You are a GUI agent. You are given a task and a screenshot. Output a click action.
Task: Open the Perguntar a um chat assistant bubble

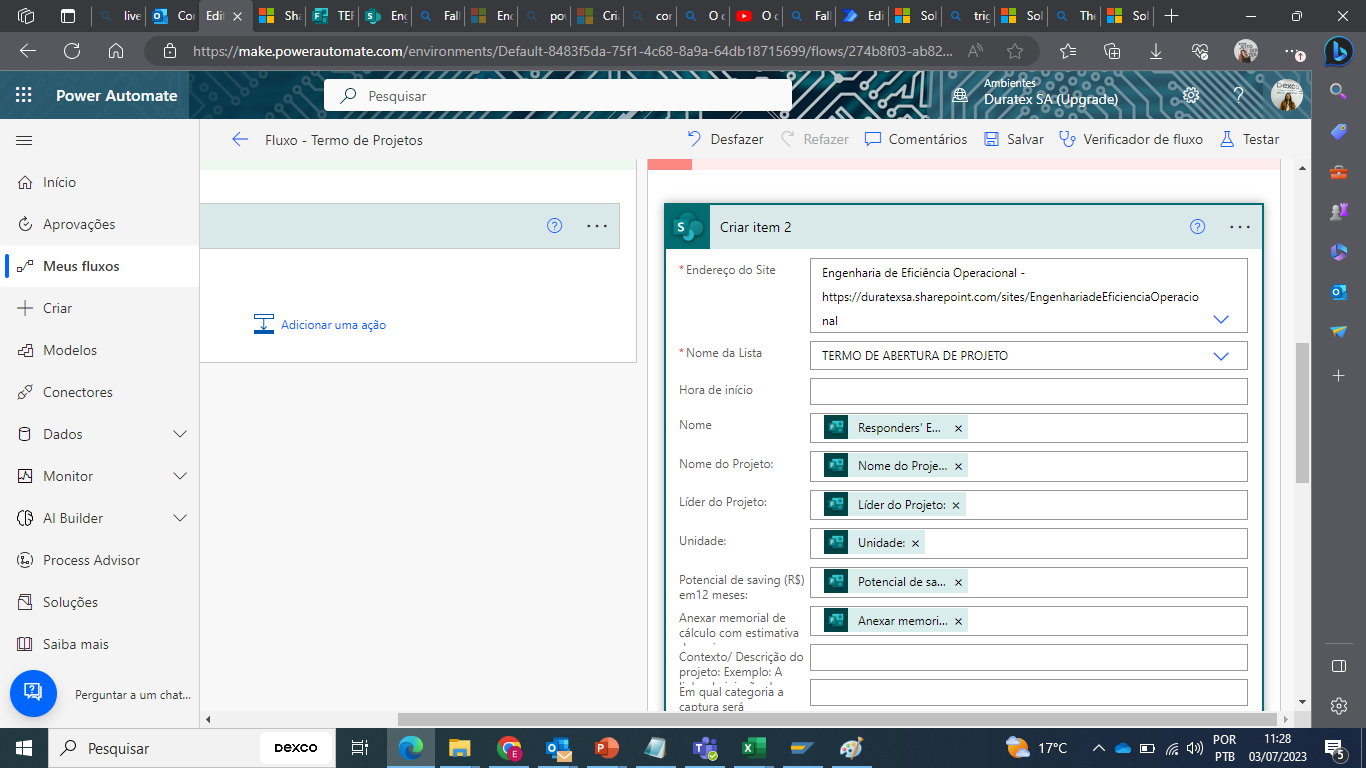[x=33, y=693]
